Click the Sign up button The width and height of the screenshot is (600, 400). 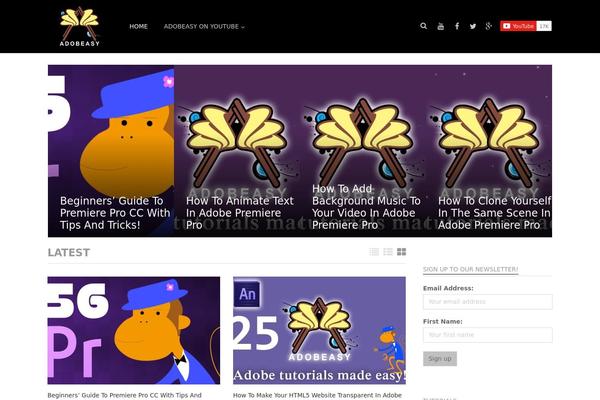tap(440, 359)
